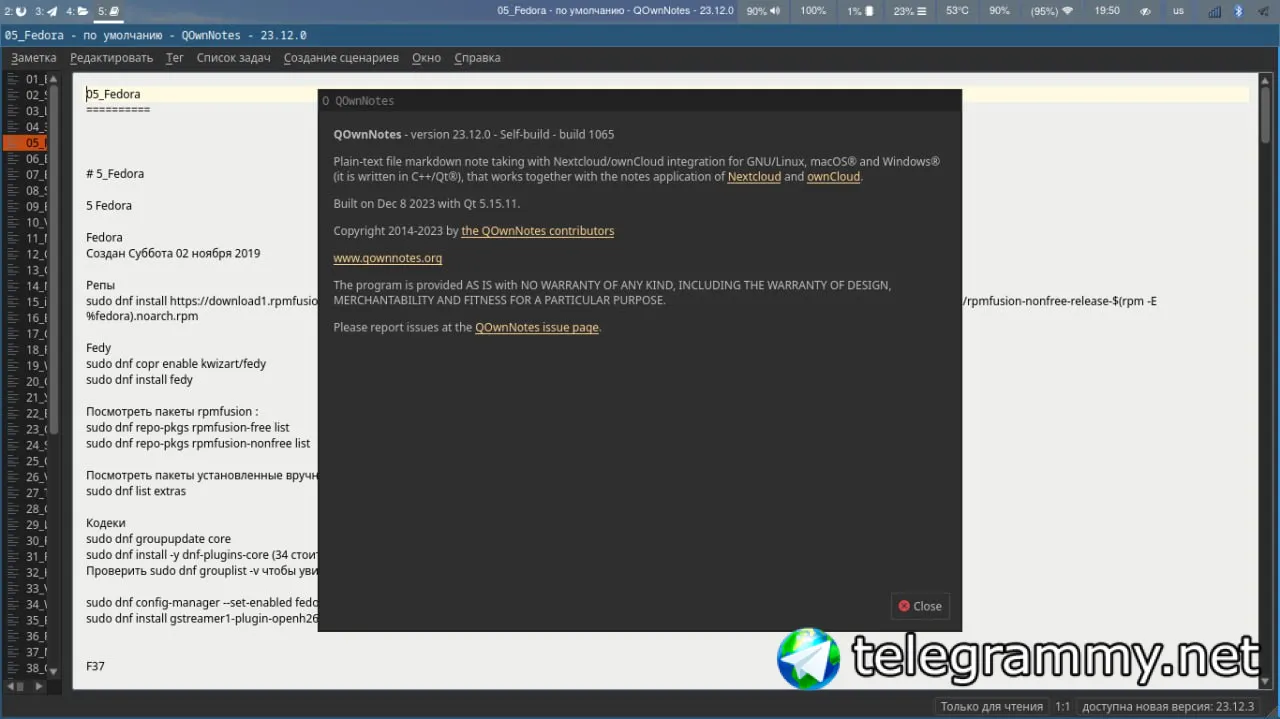Click the network signal bars tray icon
This screenshot has width=1280, height=719.
point(1214,11)
